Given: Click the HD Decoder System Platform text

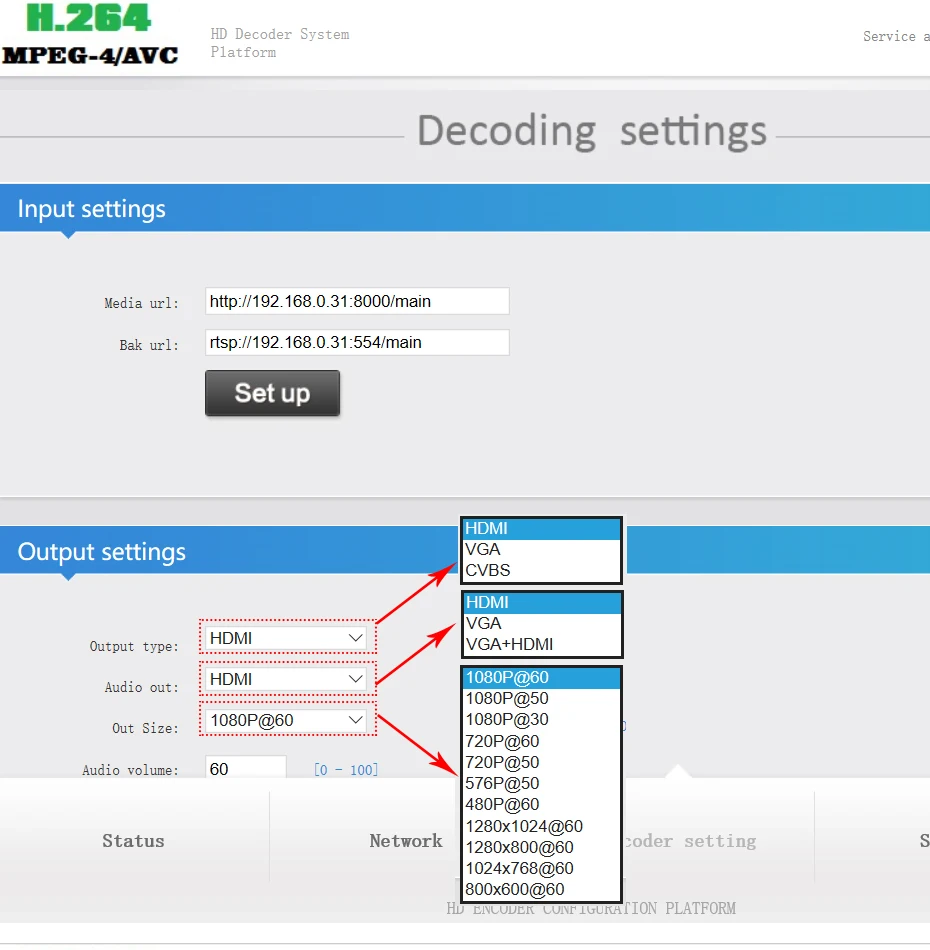Looking at the screenshot, I should coord(279,43).
